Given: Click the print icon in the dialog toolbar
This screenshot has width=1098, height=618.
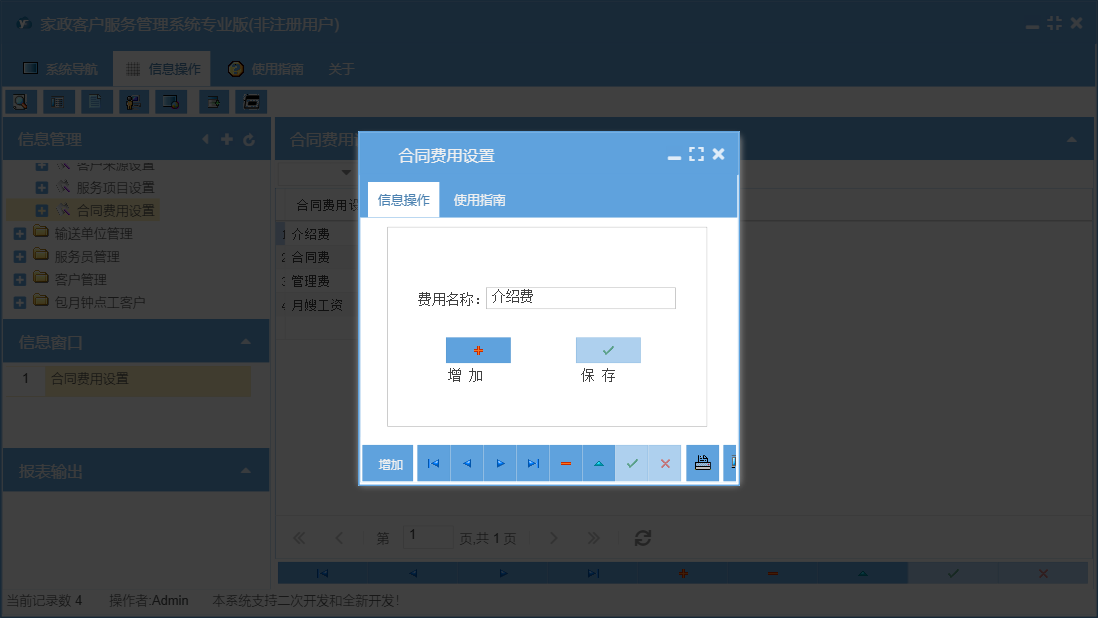Looking at the screenshot, I should tap(702, 462).
